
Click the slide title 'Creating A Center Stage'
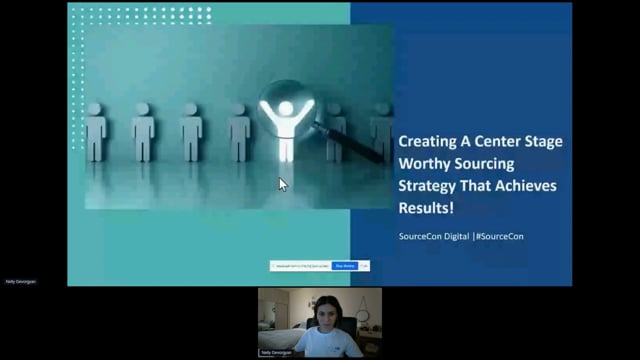(480, 141)
